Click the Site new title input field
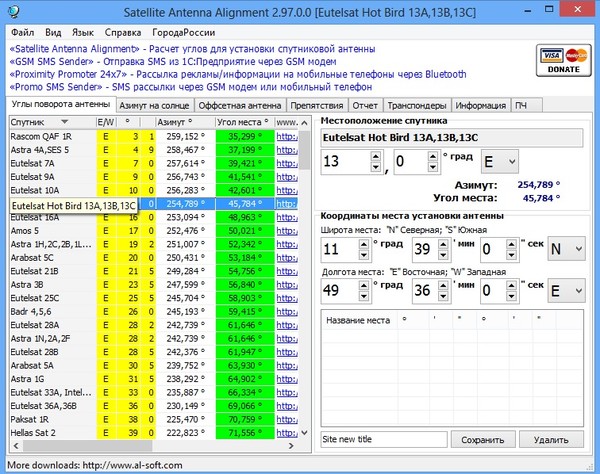600x474 pixels. pos(384,440)
